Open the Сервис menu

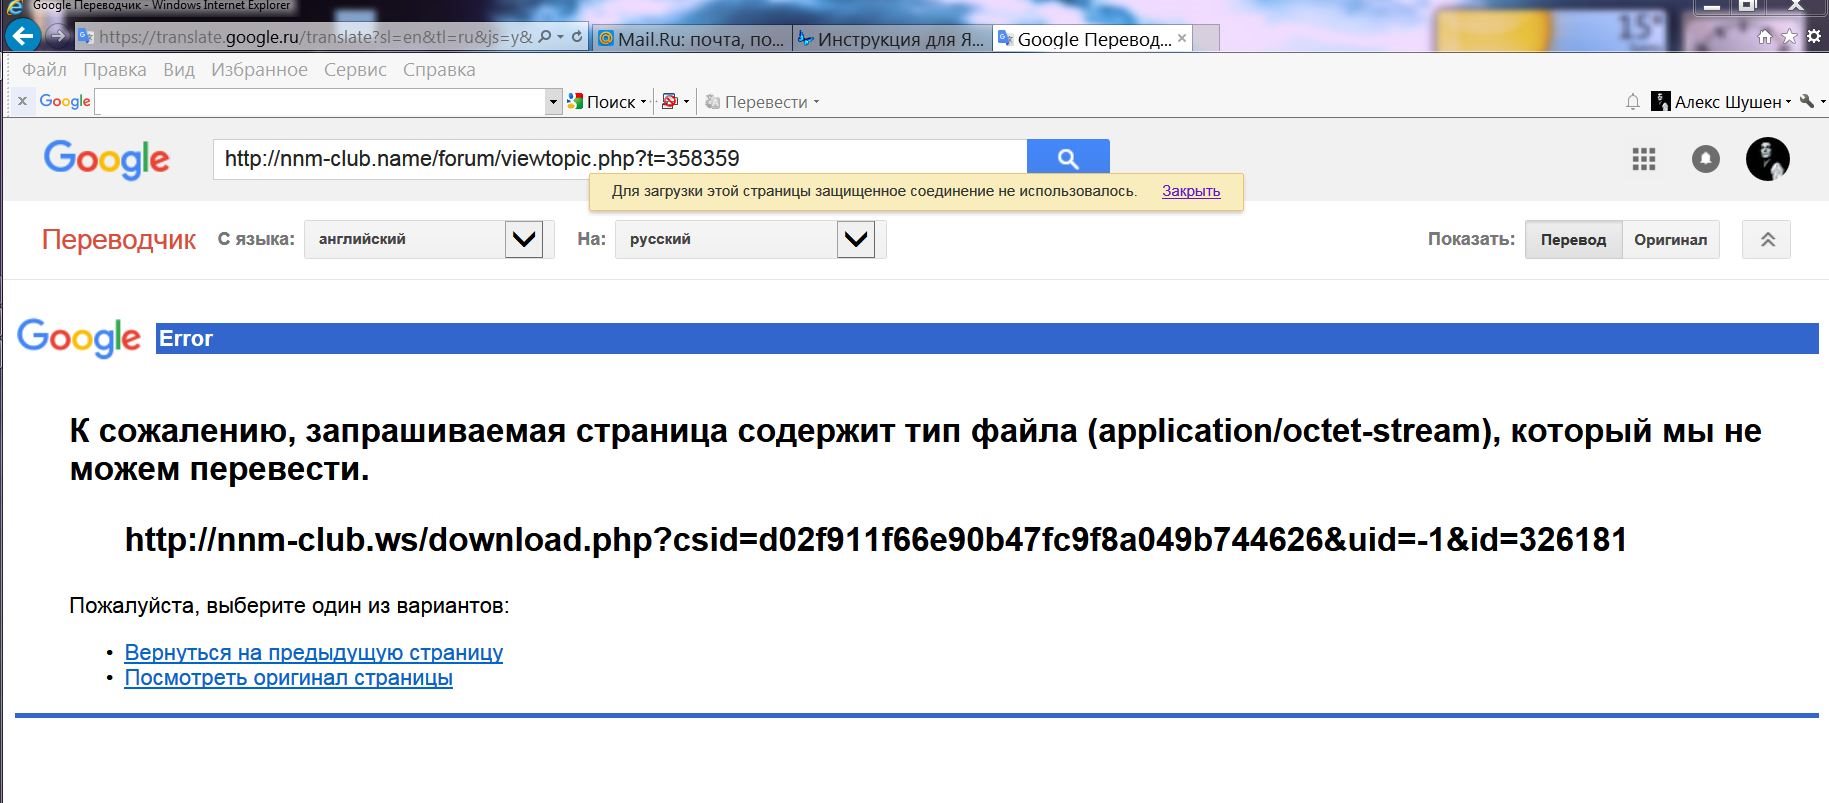(x=355, y=70)
